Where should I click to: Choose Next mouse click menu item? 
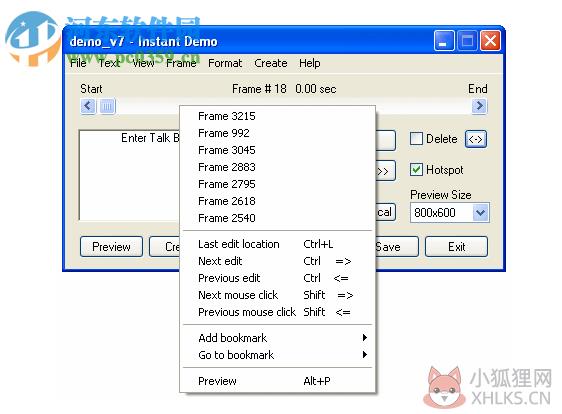(x=277, y=295)
